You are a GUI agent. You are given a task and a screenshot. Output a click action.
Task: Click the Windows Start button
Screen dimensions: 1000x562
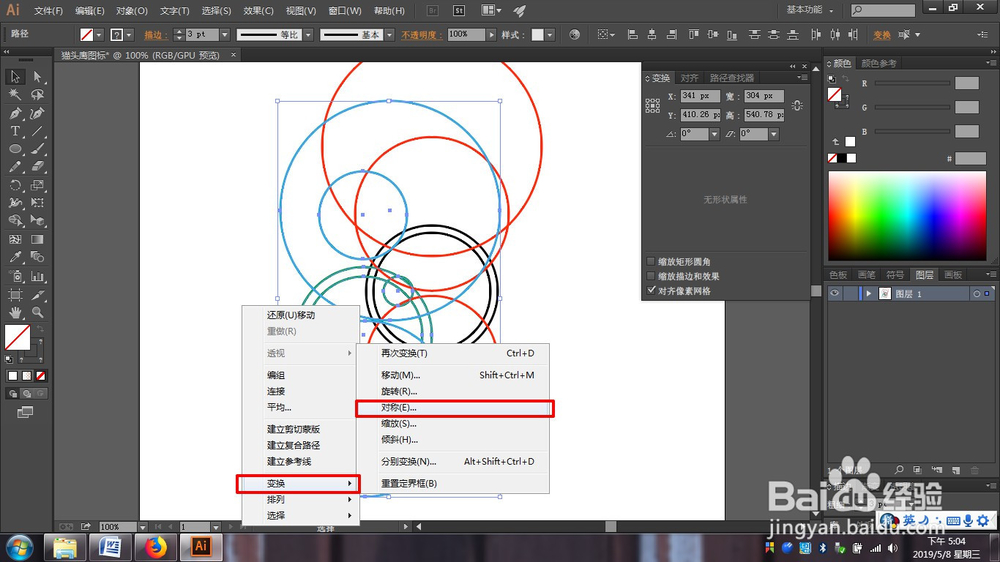tap(20, 547)
